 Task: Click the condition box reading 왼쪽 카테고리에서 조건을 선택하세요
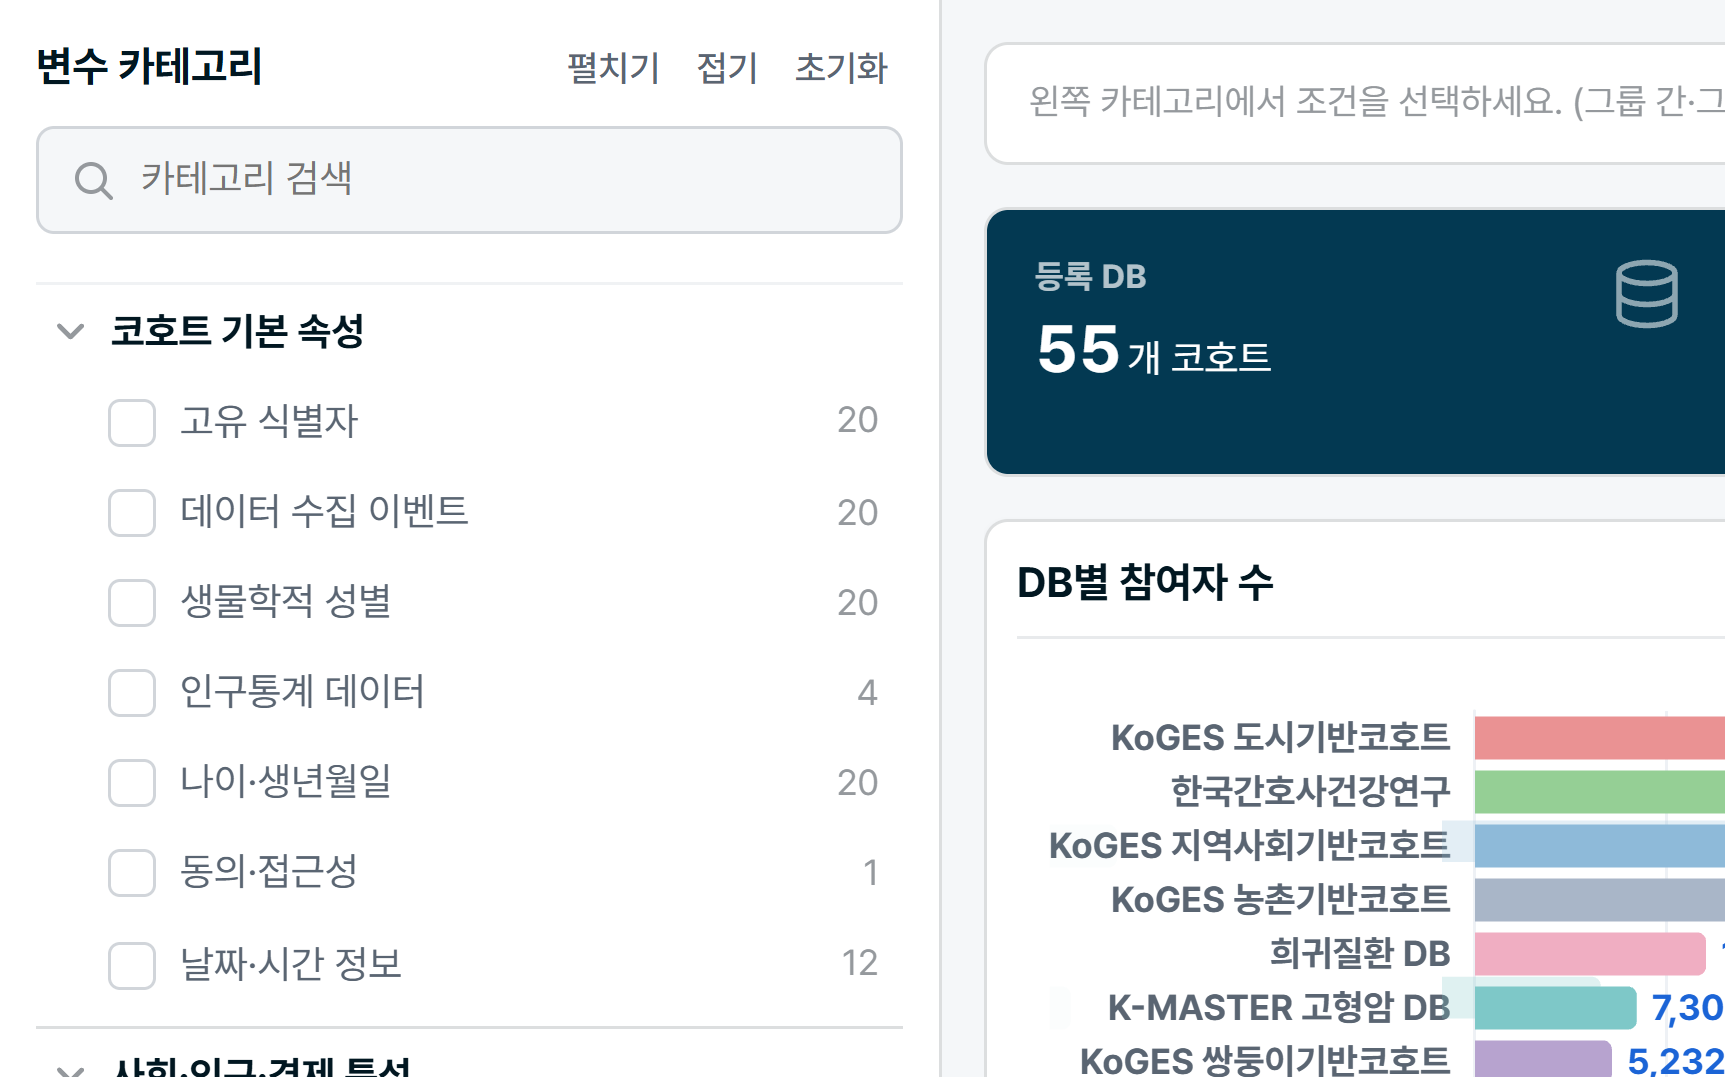click(1355, 103)
